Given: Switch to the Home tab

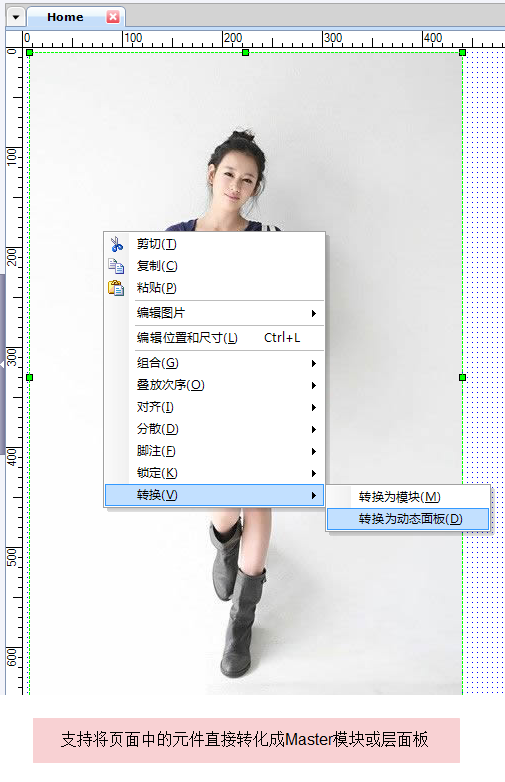Looking at the screenshot, I should point(65,17).
